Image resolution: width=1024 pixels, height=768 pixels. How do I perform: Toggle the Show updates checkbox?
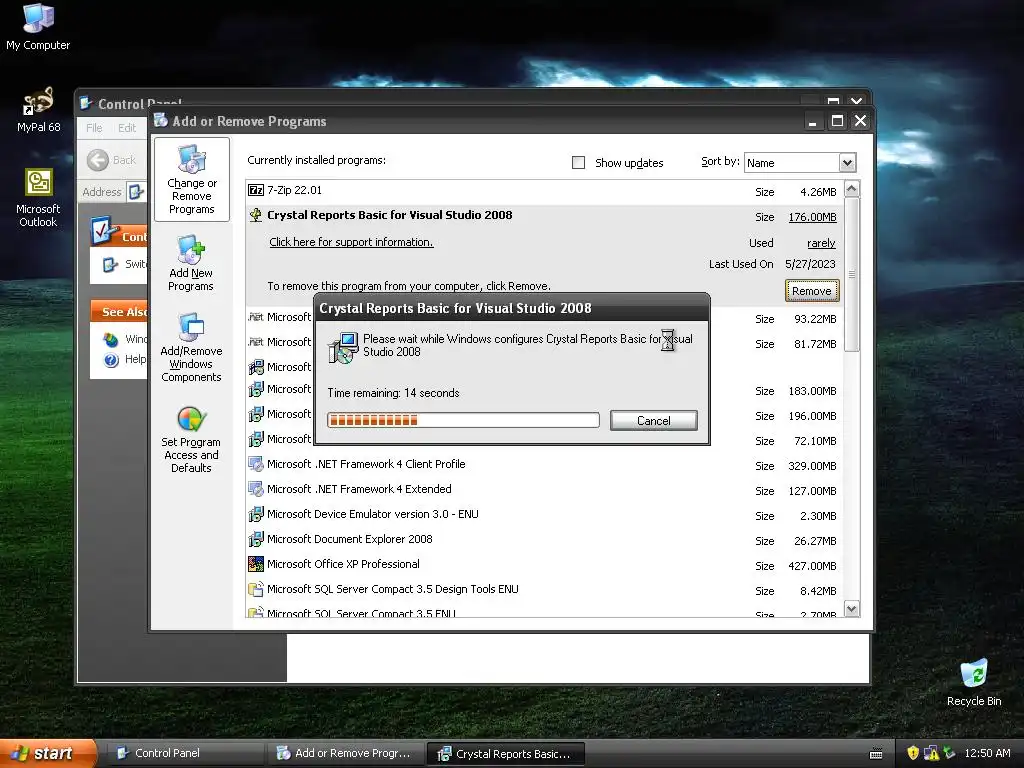pos(579,163)
